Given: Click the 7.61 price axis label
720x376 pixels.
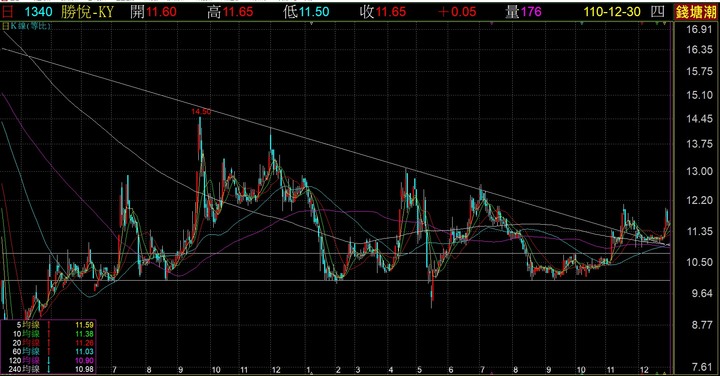Looking at the screenshot, I should pos(702,366).
